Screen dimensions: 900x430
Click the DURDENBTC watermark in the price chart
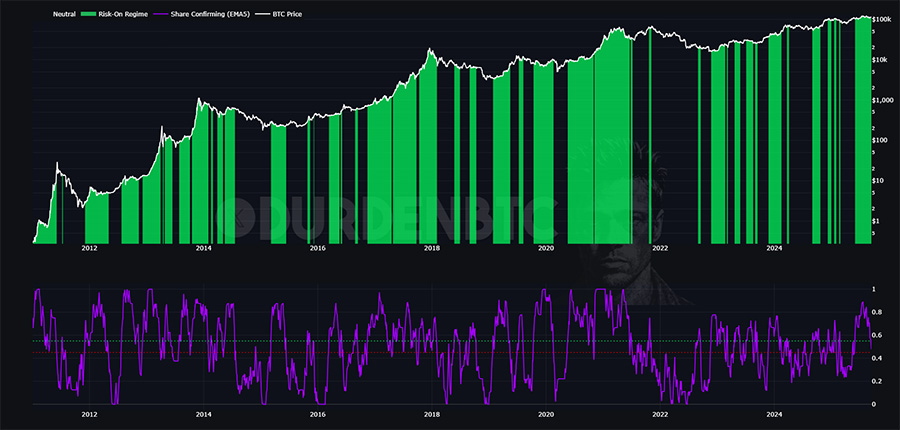click(x=390, y=212)
